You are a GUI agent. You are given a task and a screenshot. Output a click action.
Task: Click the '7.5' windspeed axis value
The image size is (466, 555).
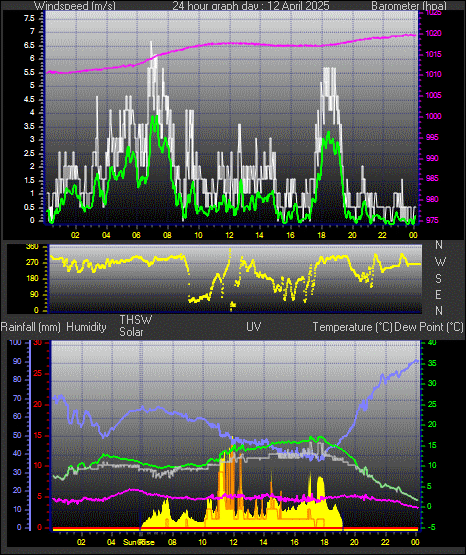tap(29, 18)
